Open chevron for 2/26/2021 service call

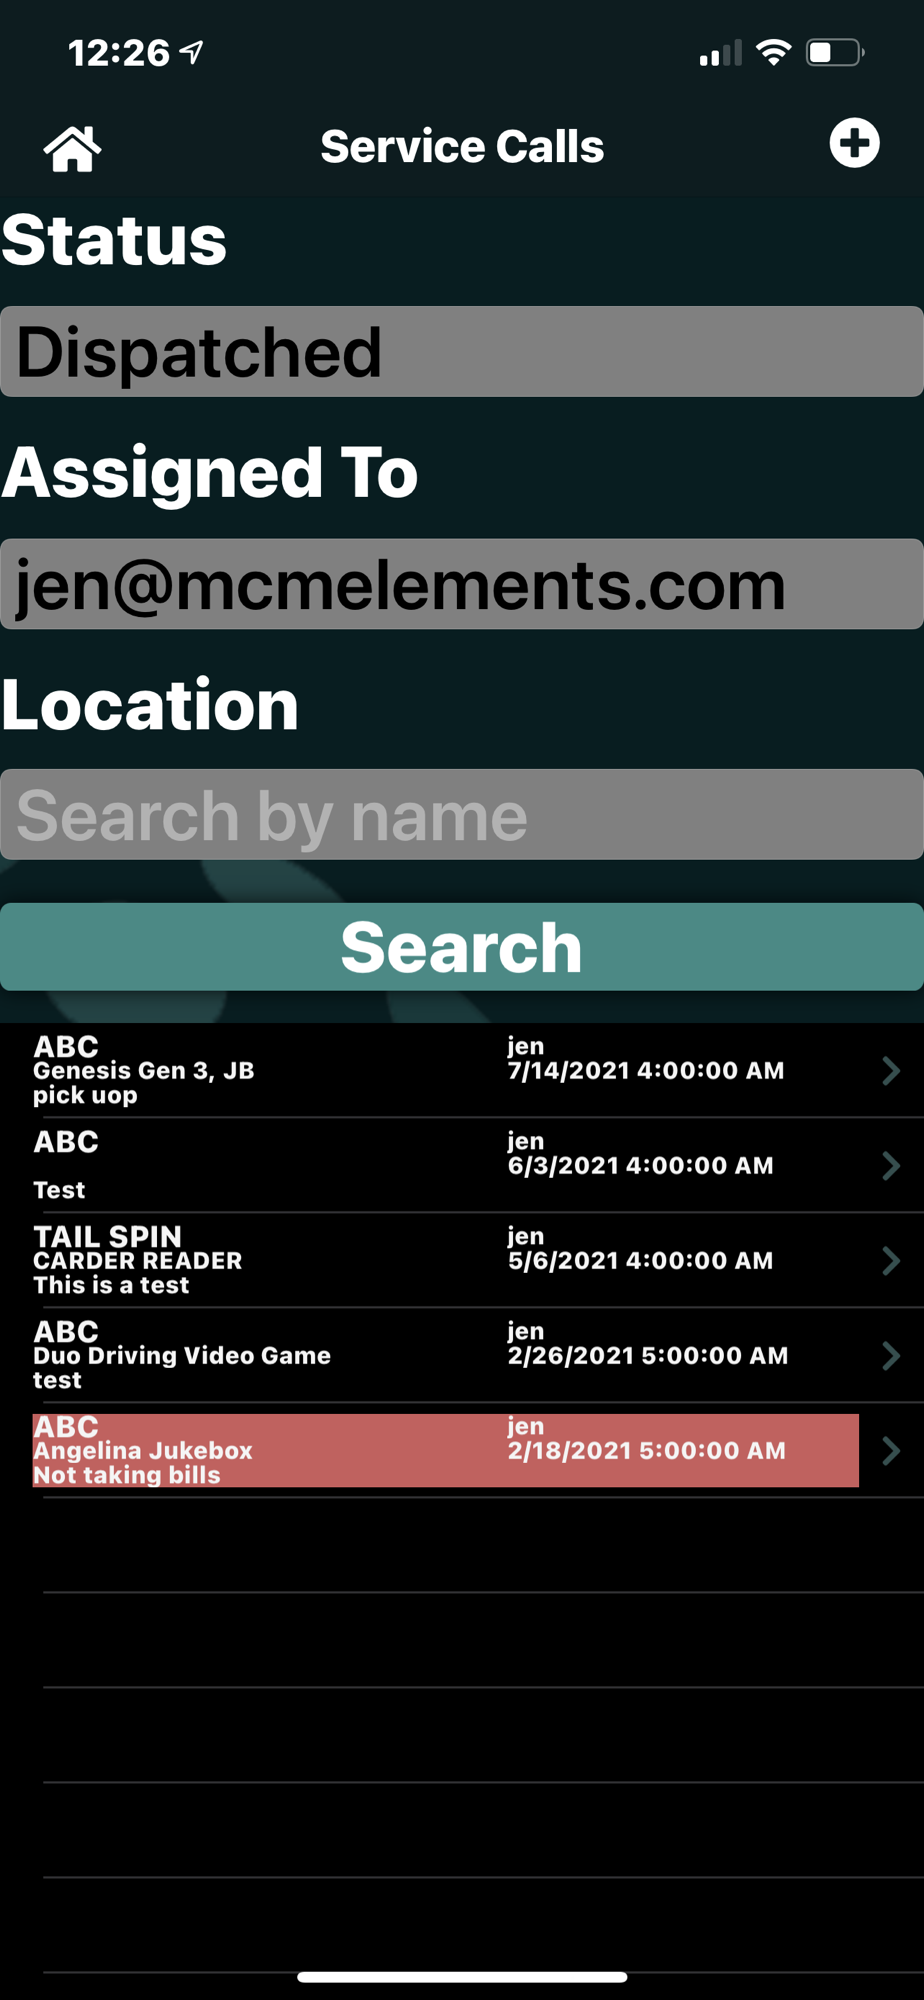891,1356
